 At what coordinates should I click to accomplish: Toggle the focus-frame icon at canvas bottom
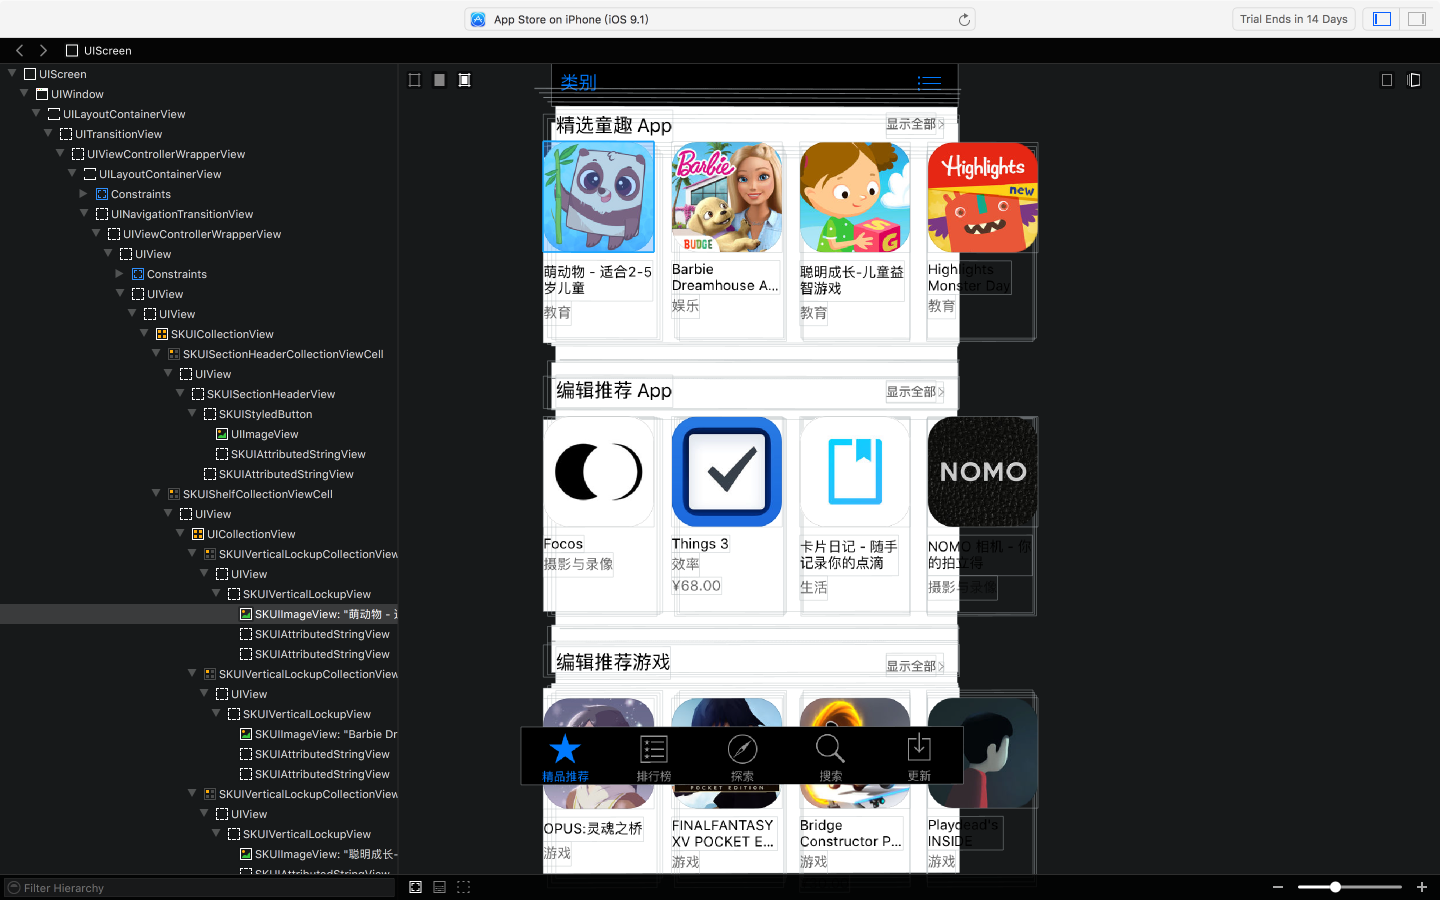(x=415, y=887)
